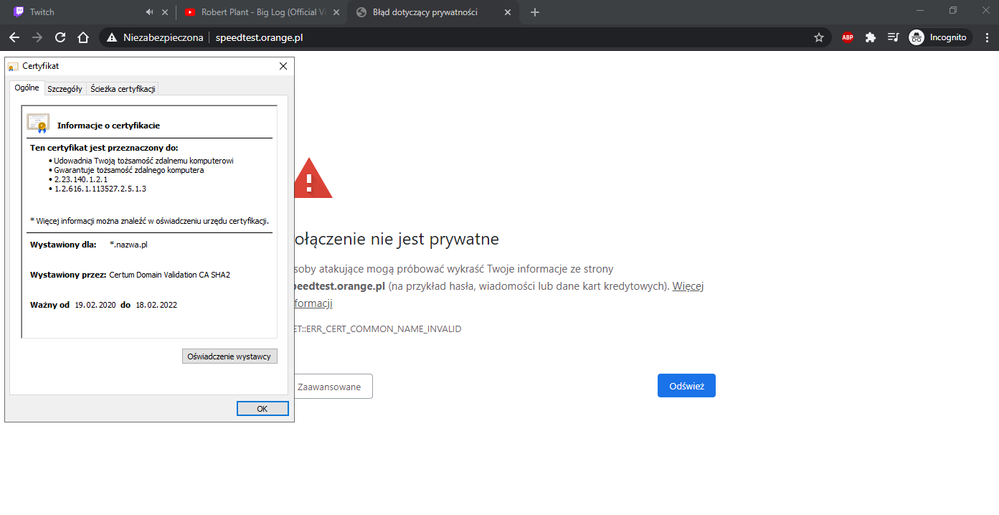
Task: Open the extensions puzzle icon
Action: point(870,37)
